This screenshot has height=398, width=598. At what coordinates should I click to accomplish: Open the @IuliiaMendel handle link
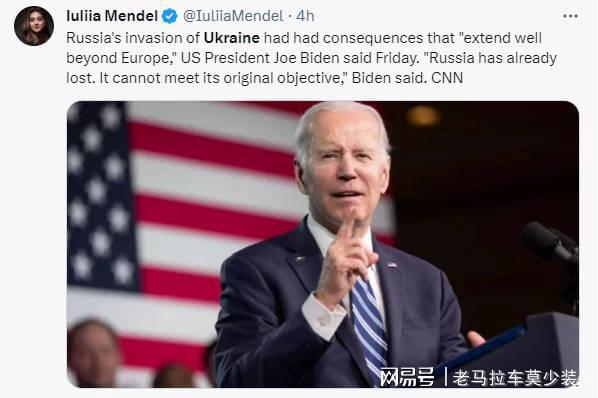coord(233,16)
